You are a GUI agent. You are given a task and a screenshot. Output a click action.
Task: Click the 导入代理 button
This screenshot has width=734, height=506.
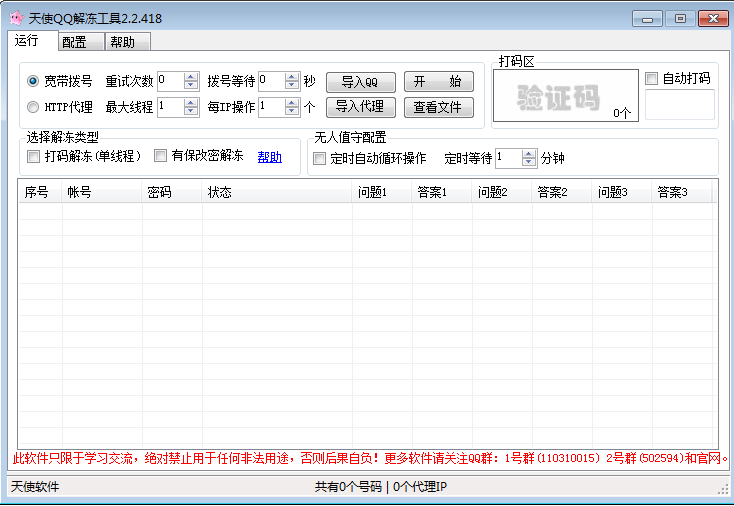[x=360, y=107]
